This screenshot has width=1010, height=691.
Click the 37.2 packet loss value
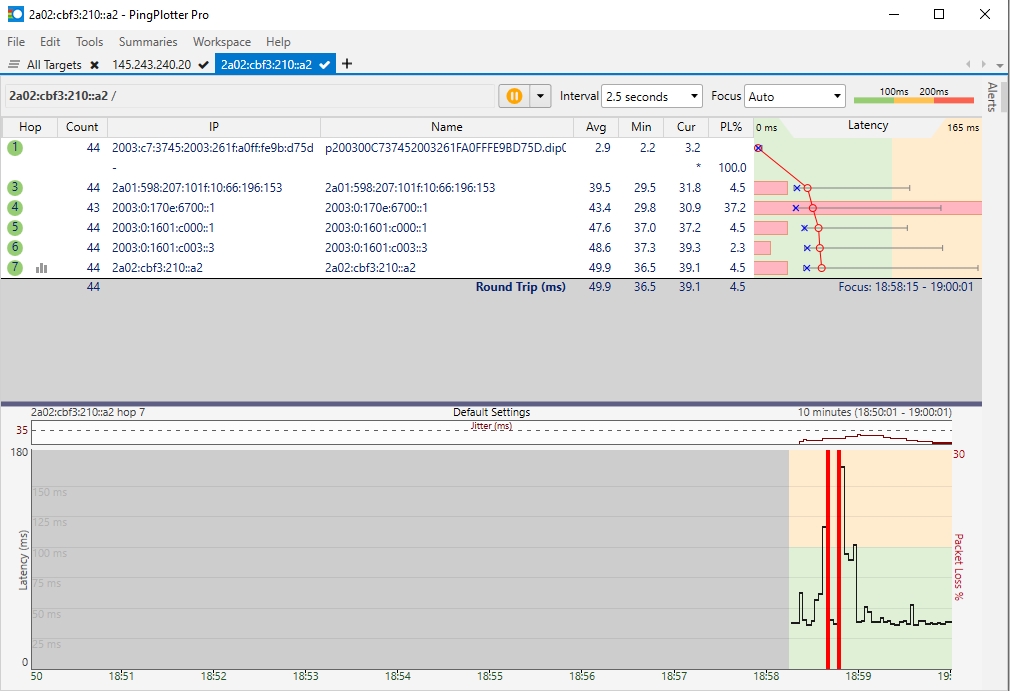click(x=735, y=207)
